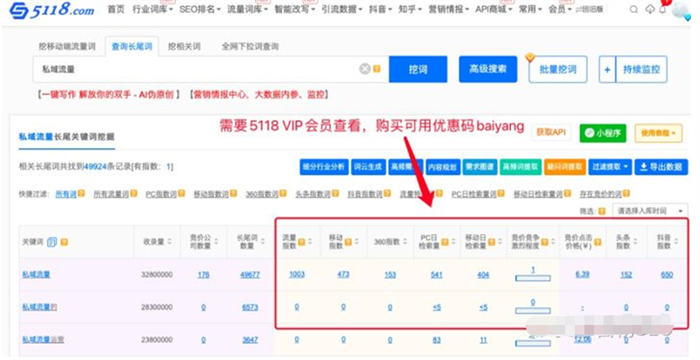The image size is (700, 360).
Task: Clear the keyword input with the X icon
Action: click(365, 69)
